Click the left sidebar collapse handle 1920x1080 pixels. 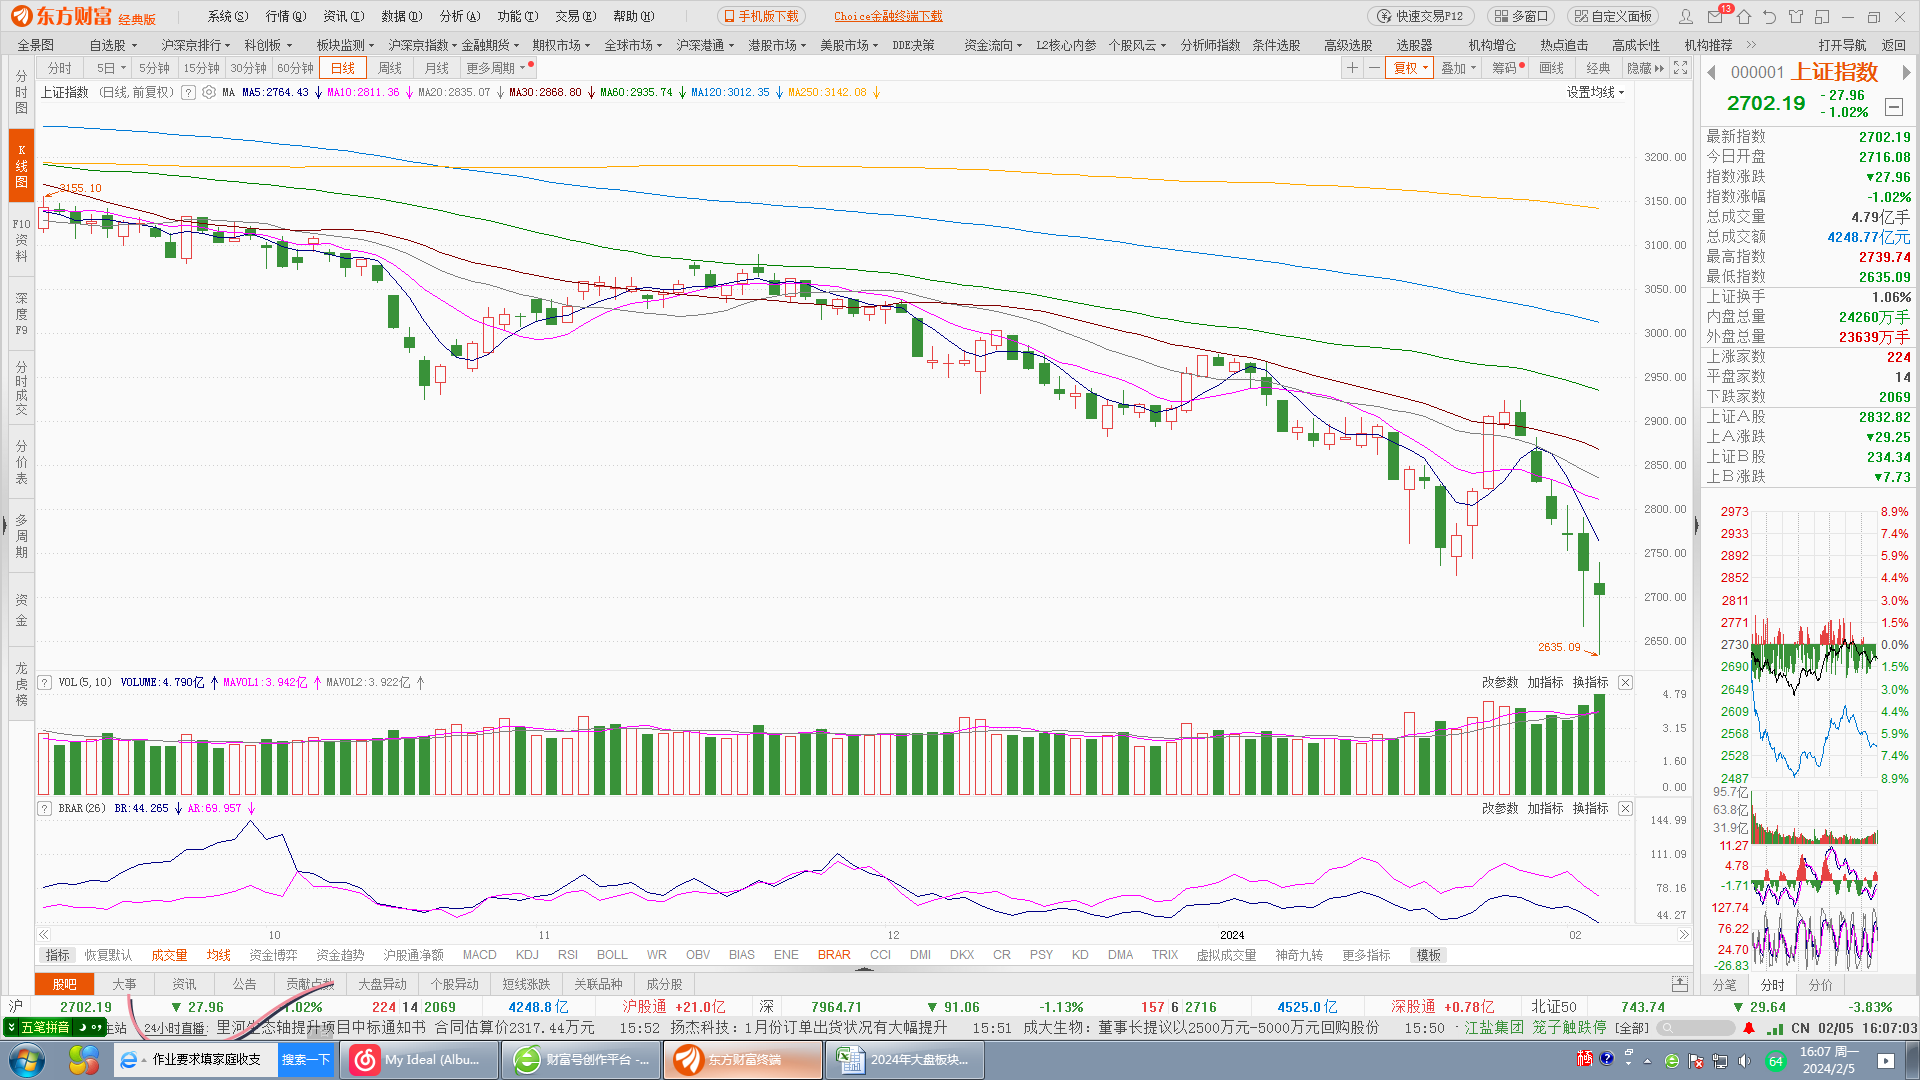point(4,523)
